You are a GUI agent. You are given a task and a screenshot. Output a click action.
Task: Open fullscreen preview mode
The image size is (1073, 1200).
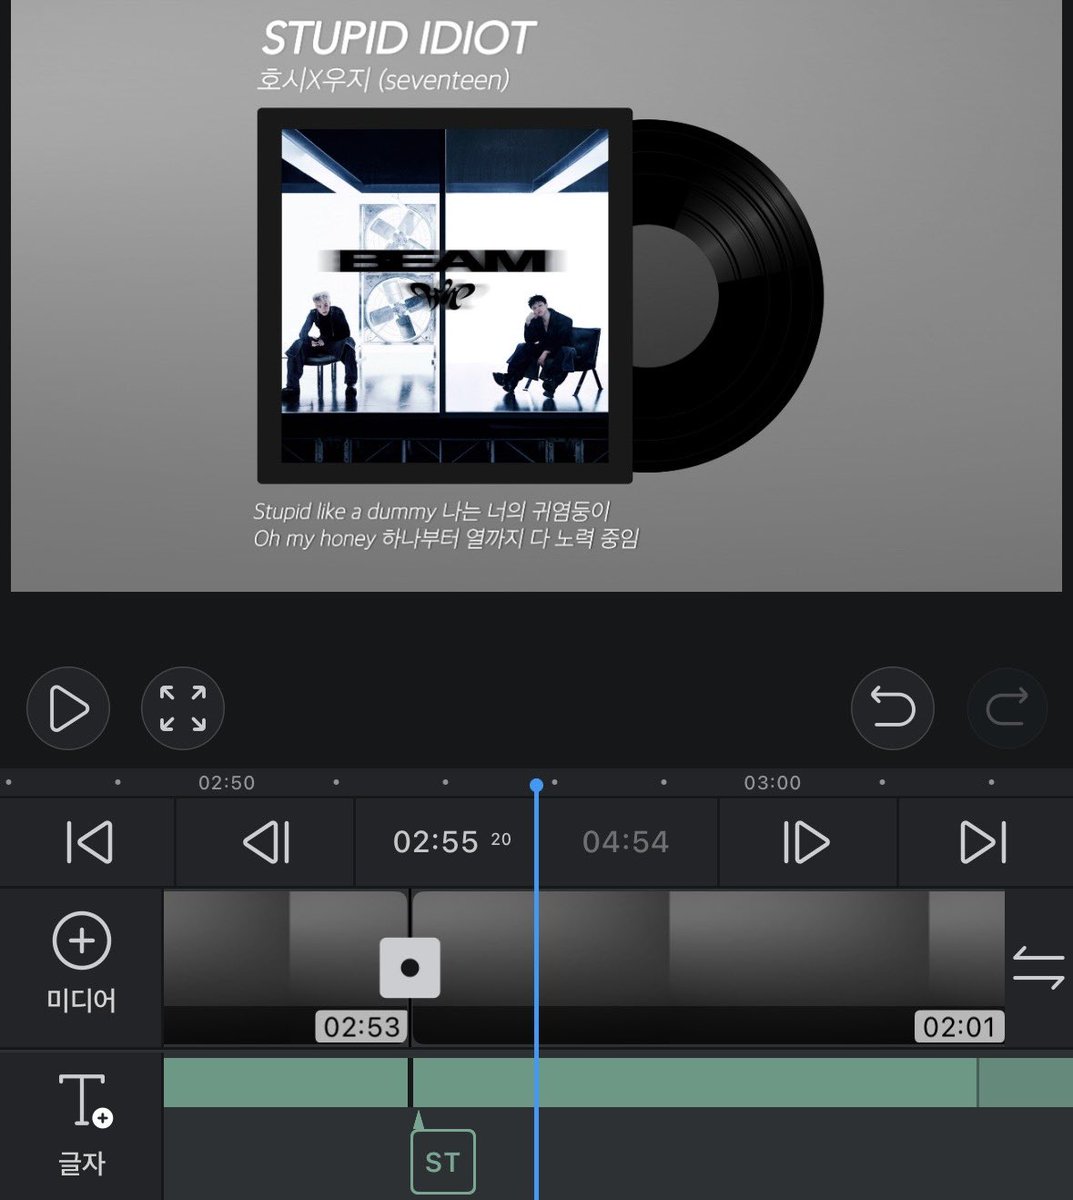point(183,708)
